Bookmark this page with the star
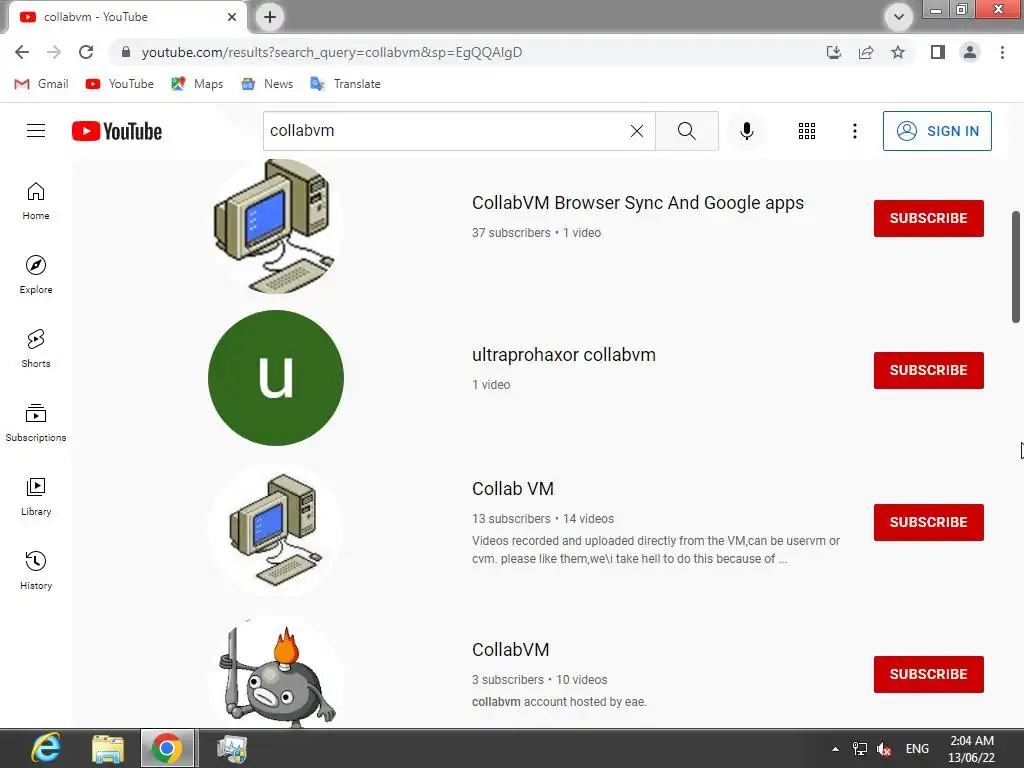The height and width of the screenshot is (768, 1024). point(898,52)
